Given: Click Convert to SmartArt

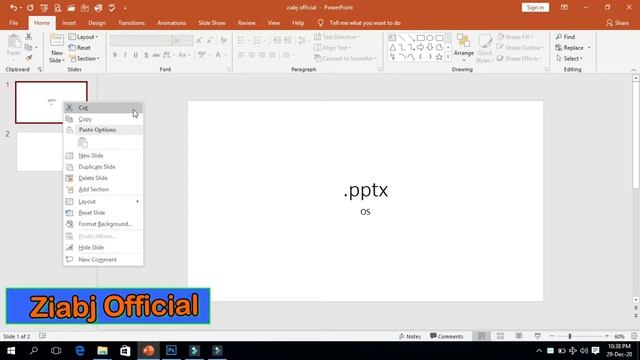Looking at the screenshot, I should click(345, 58).
